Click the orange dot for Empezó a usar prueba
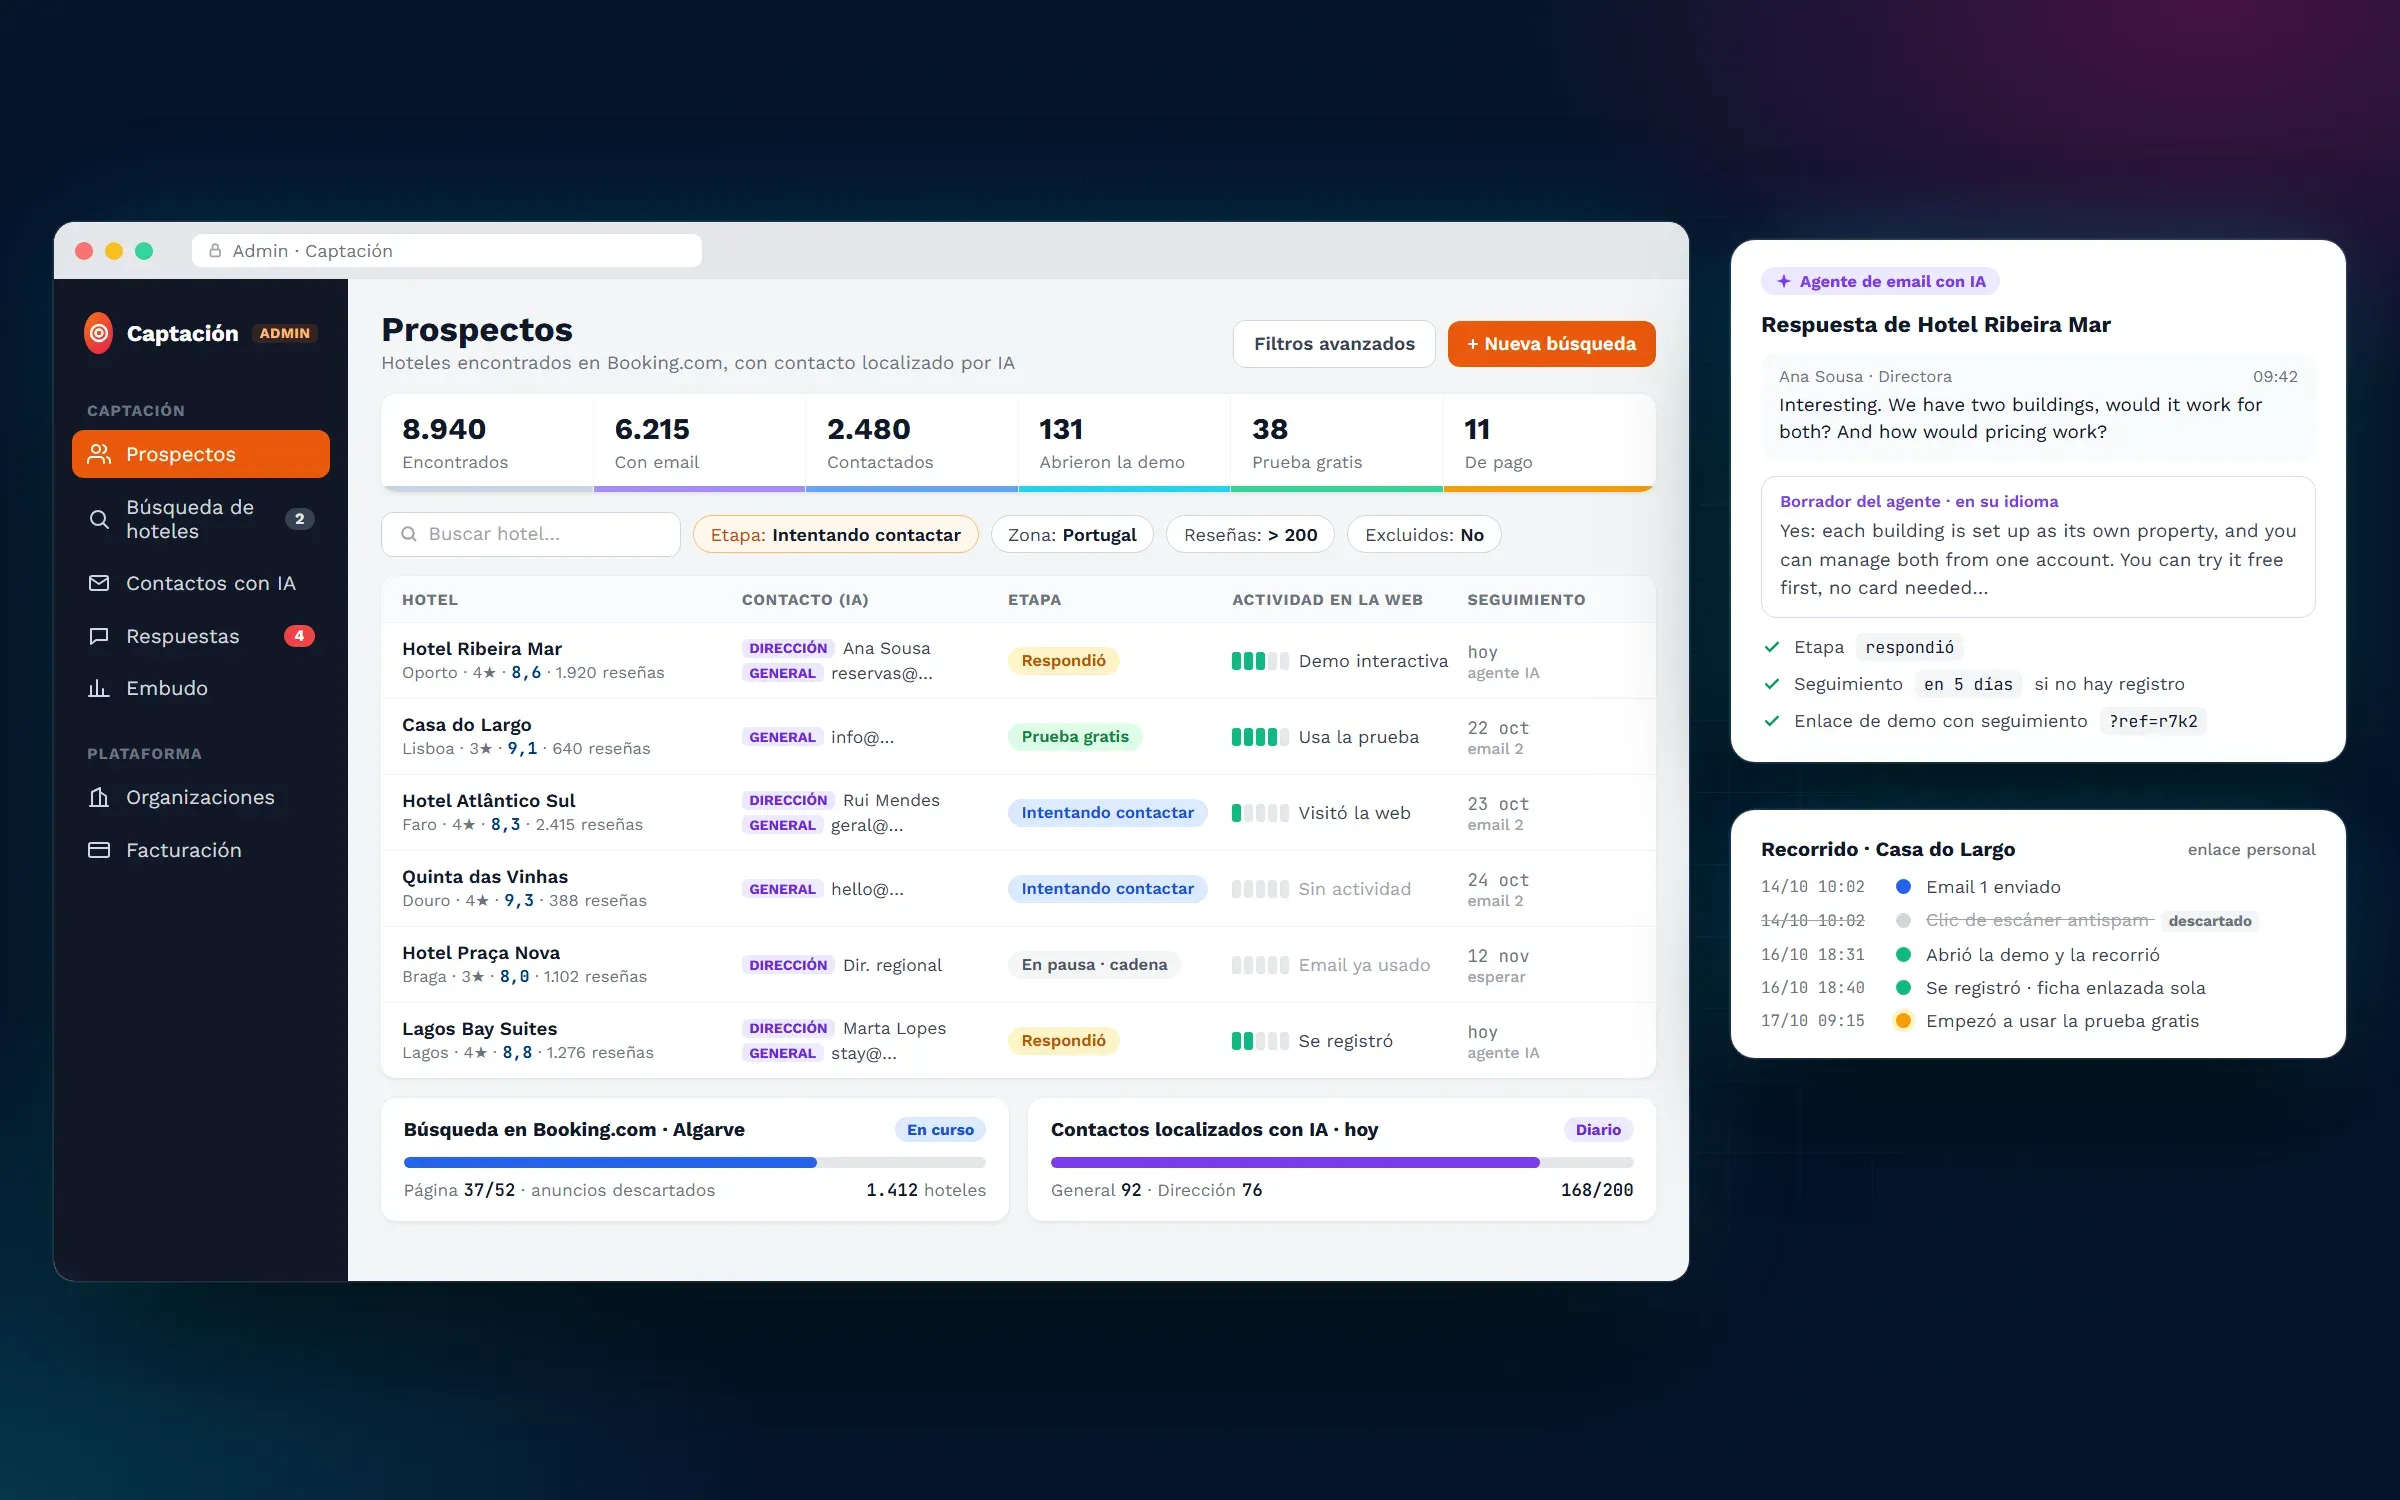Screen dimensions: 2400x1500 1904,1021
